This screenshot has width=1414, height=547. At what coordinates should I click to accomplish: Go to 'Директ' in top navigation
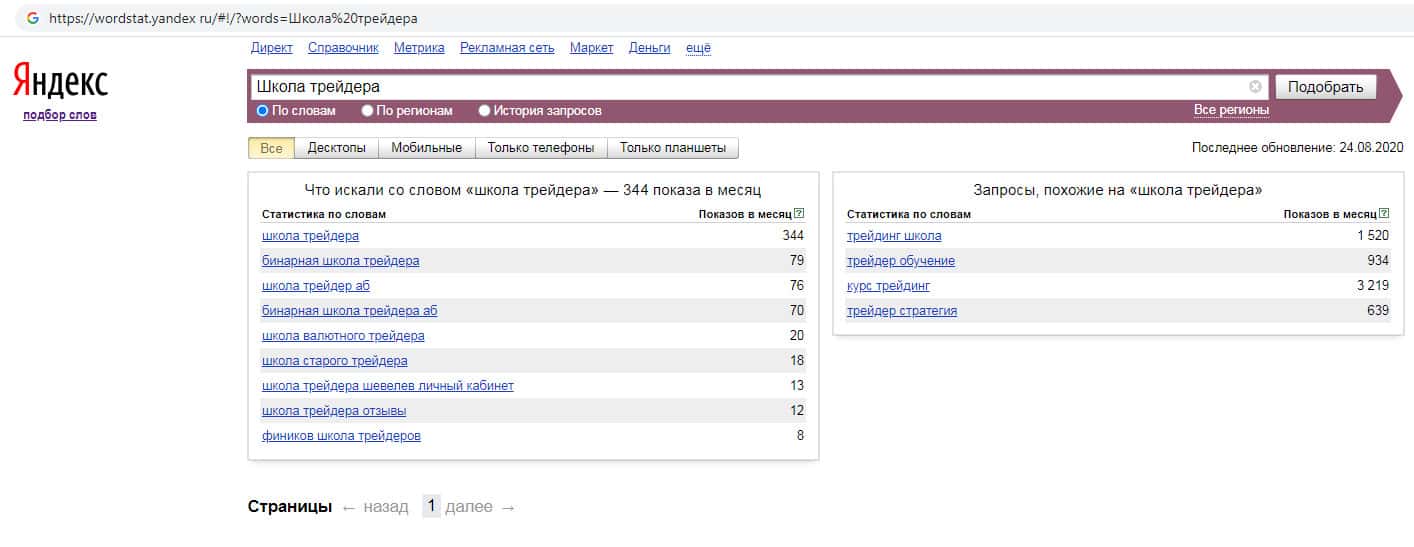tap(271, 48)
